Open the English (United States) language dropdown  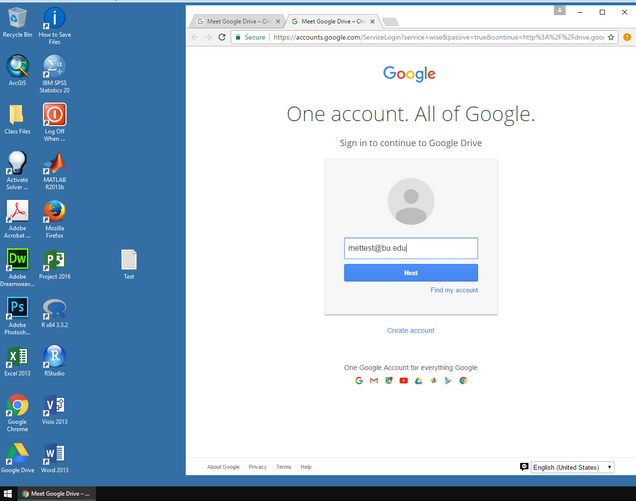(x=572, y=467)
